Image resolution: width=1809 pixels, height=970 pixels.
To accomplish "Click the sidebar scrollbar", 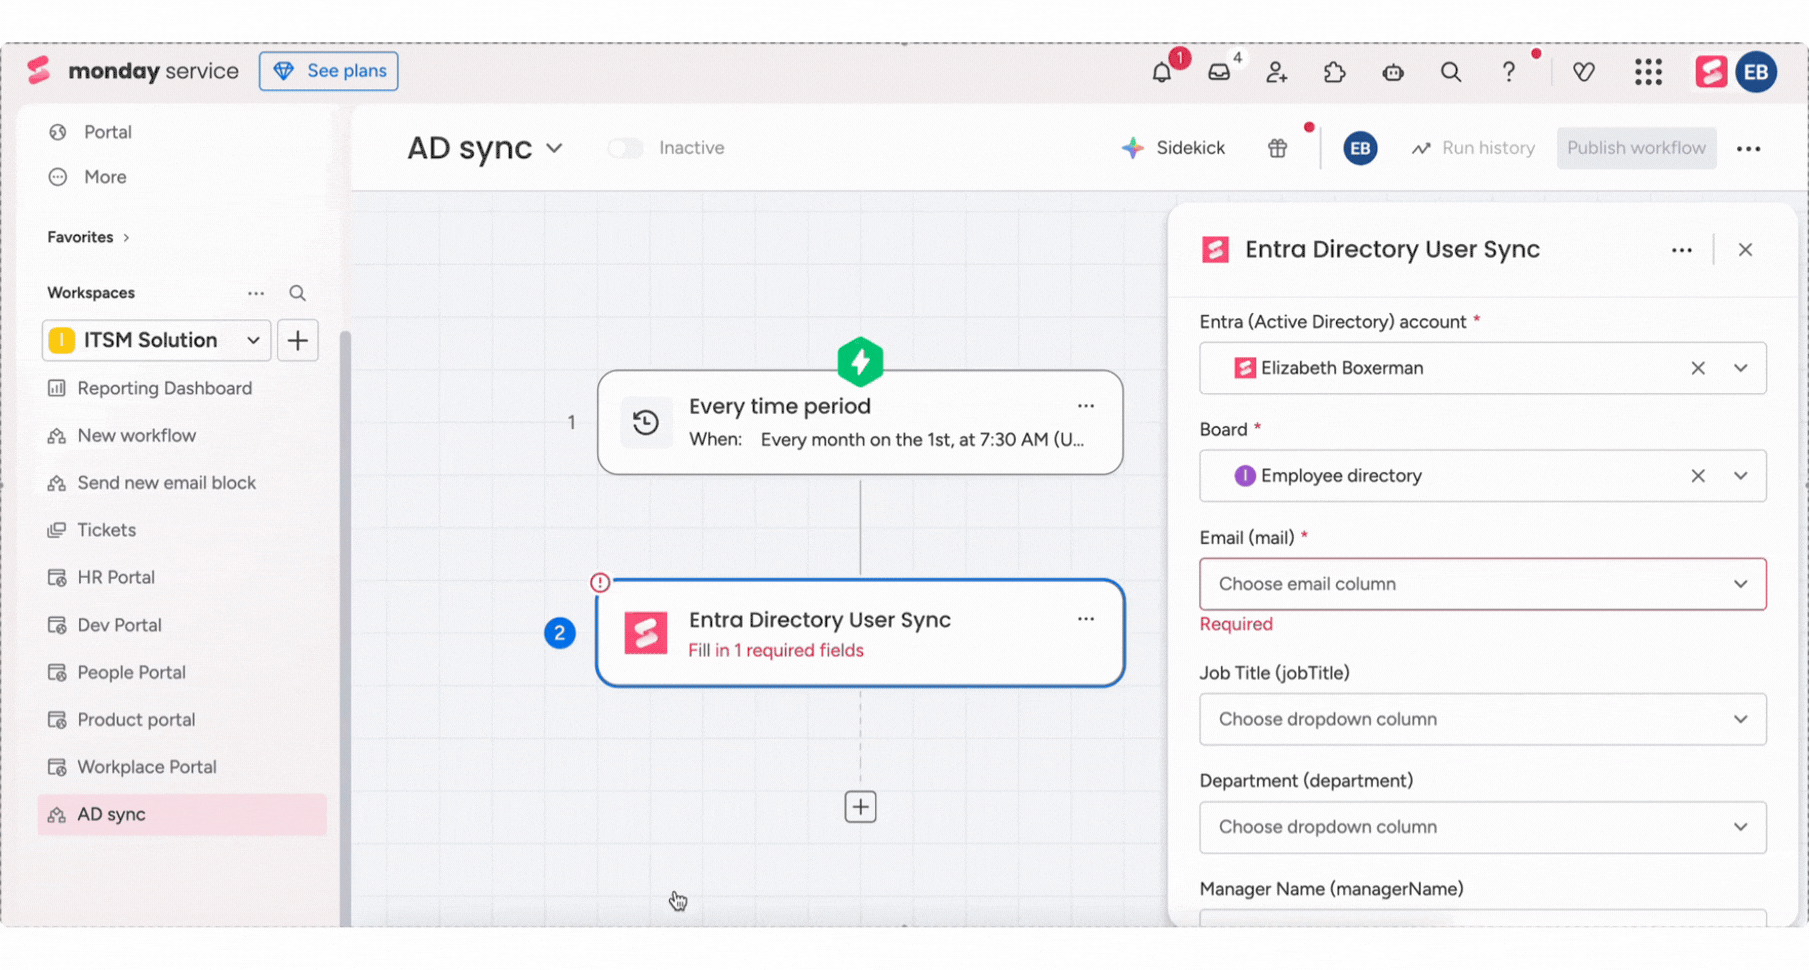I will tap(346, 628).
